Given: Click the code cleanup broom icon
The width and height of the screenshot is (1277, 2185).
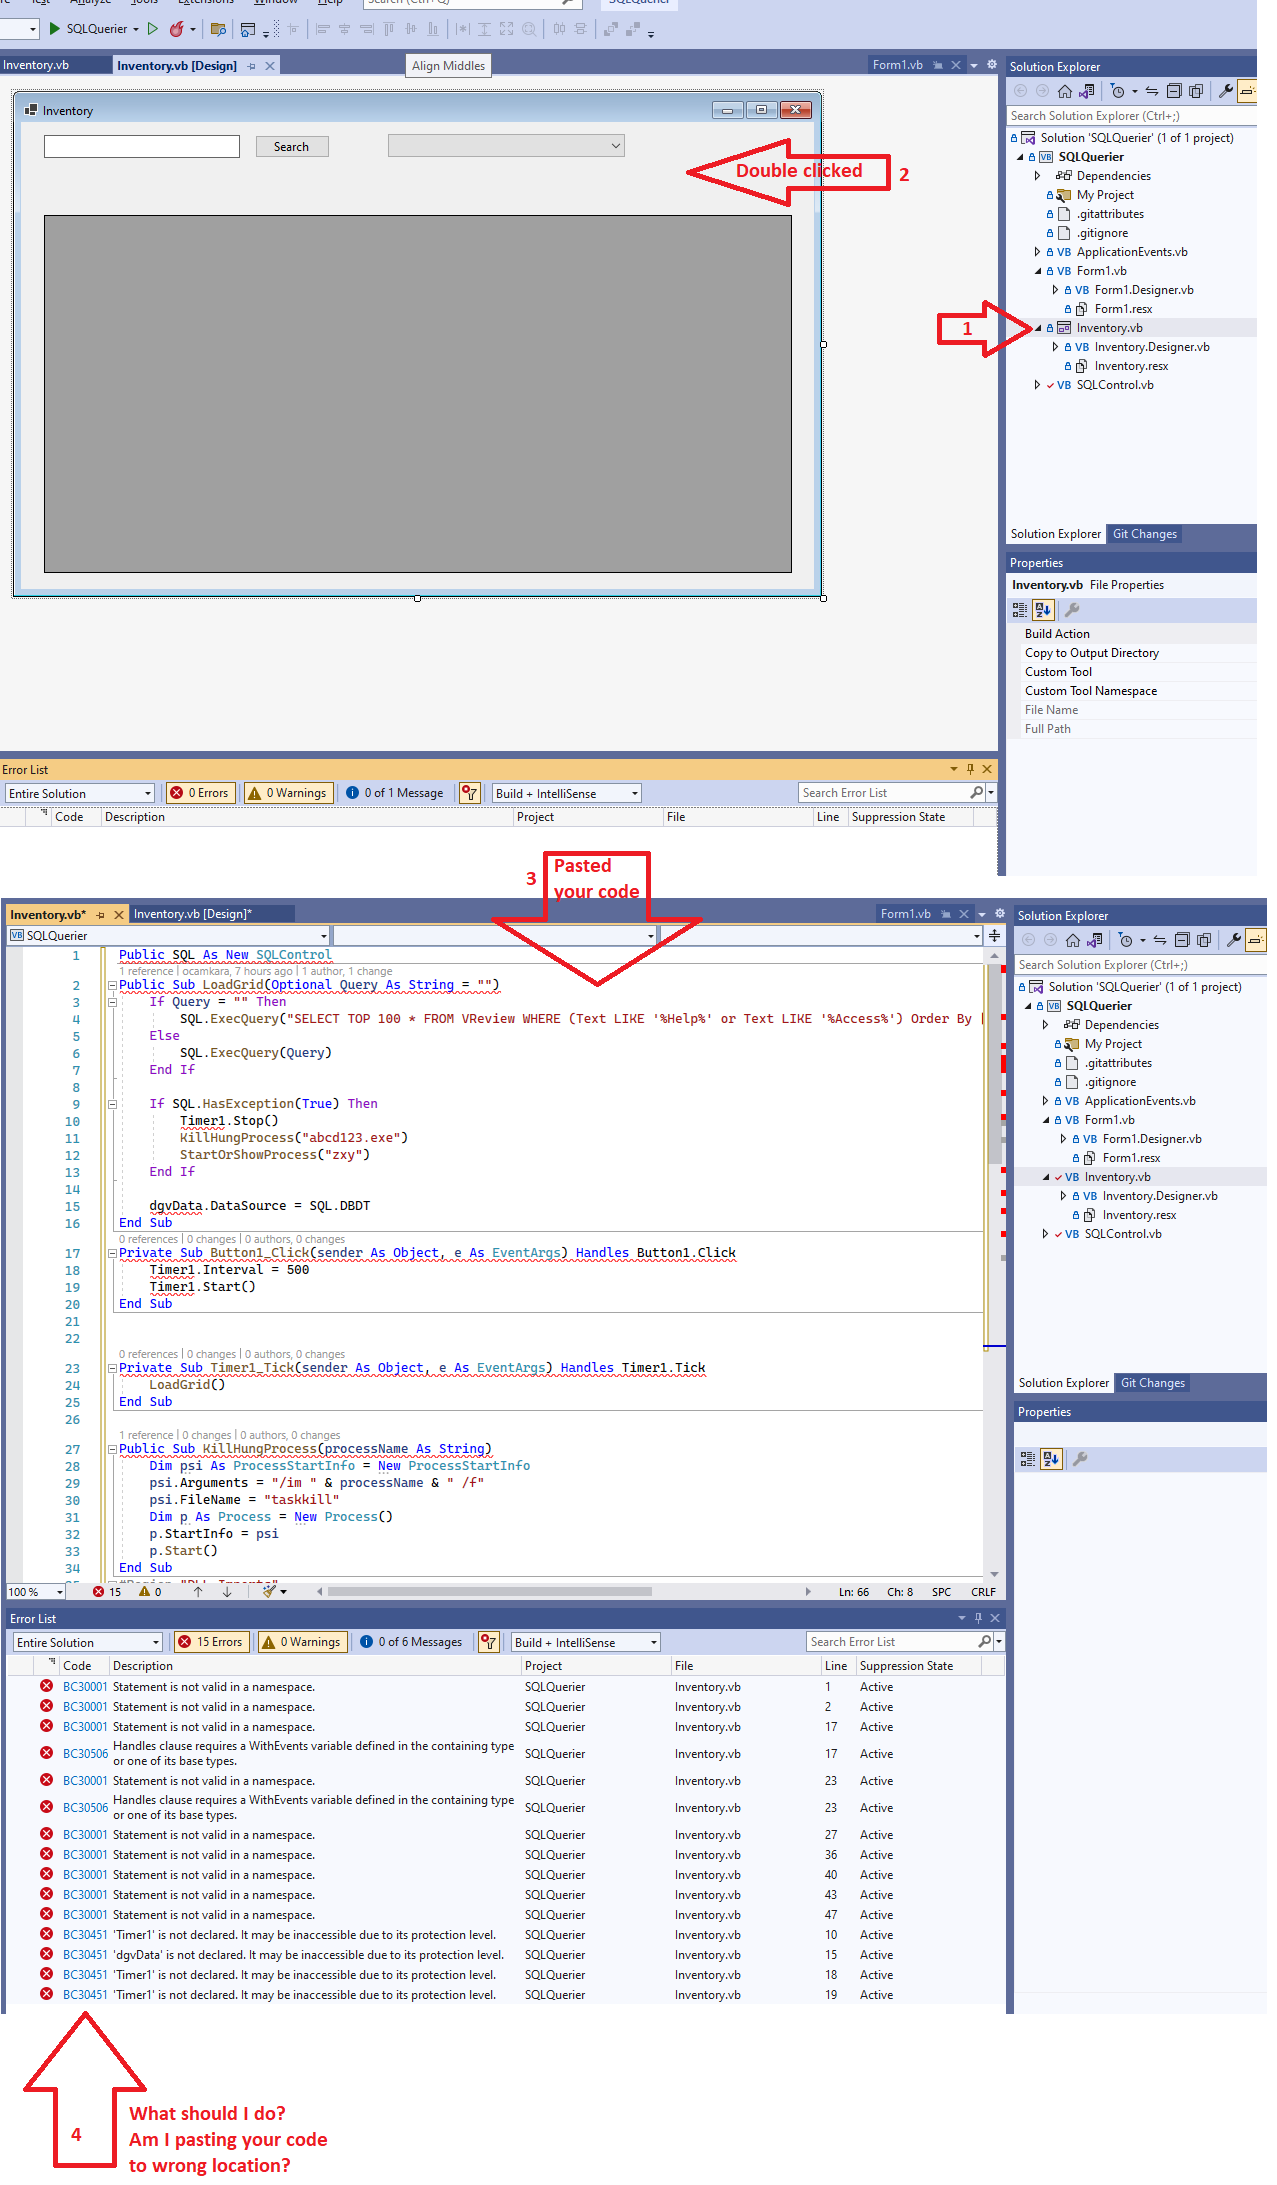Looking at the screenshot, I should (x=269, y=1591).
